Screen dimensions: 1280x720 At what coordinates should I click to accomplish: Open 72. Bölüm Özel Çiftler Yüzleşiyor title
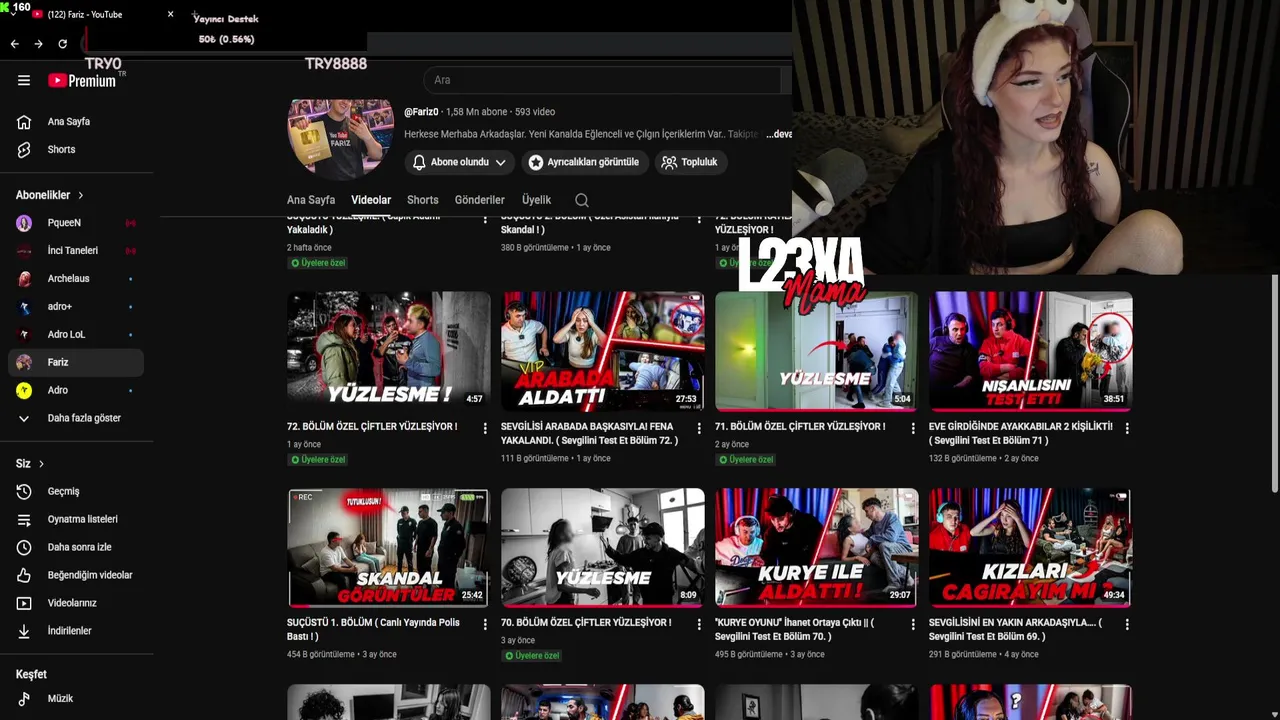(372, 427)
